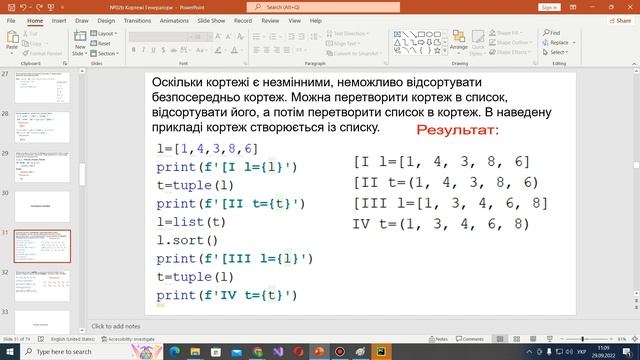Select the rectangle shape in gallery
The image size is (640, 360).
[421, 34]
